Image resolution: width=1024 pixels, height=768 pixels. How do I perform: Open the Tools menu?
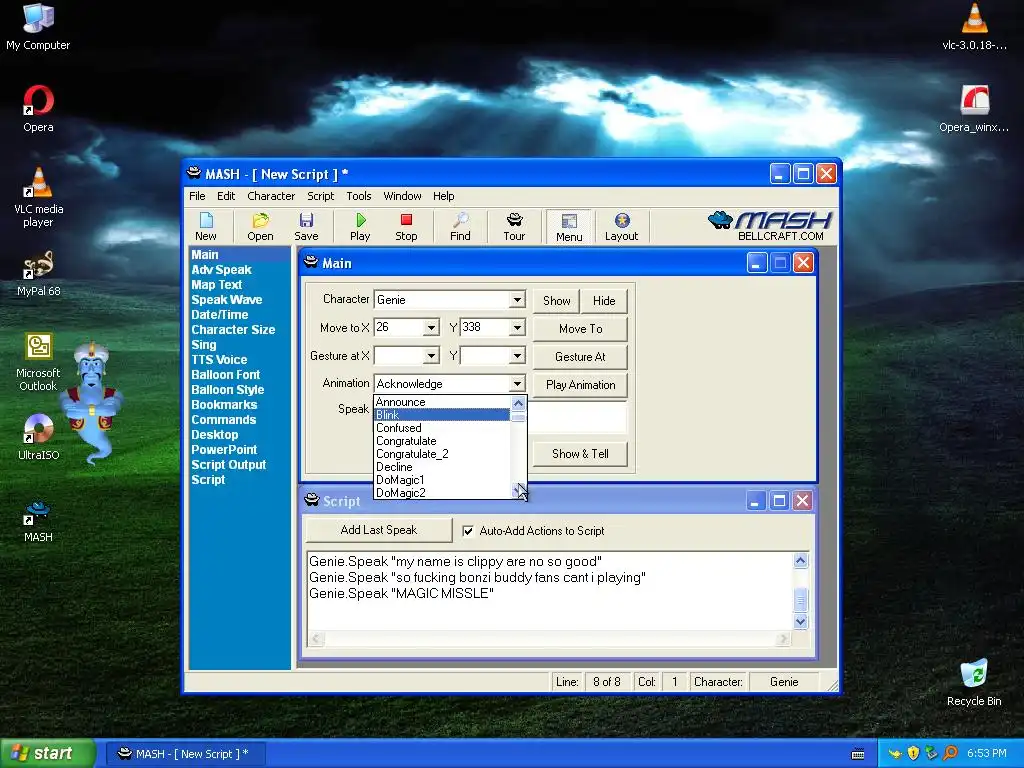click(x=359, y=196)
